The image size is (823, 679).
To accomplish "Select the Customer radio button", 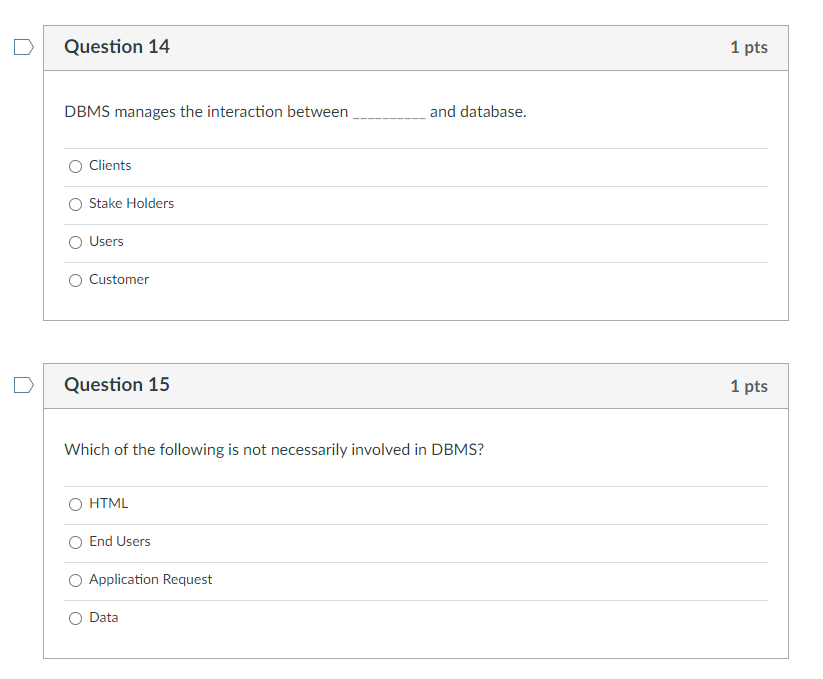I will click(75, 279).
